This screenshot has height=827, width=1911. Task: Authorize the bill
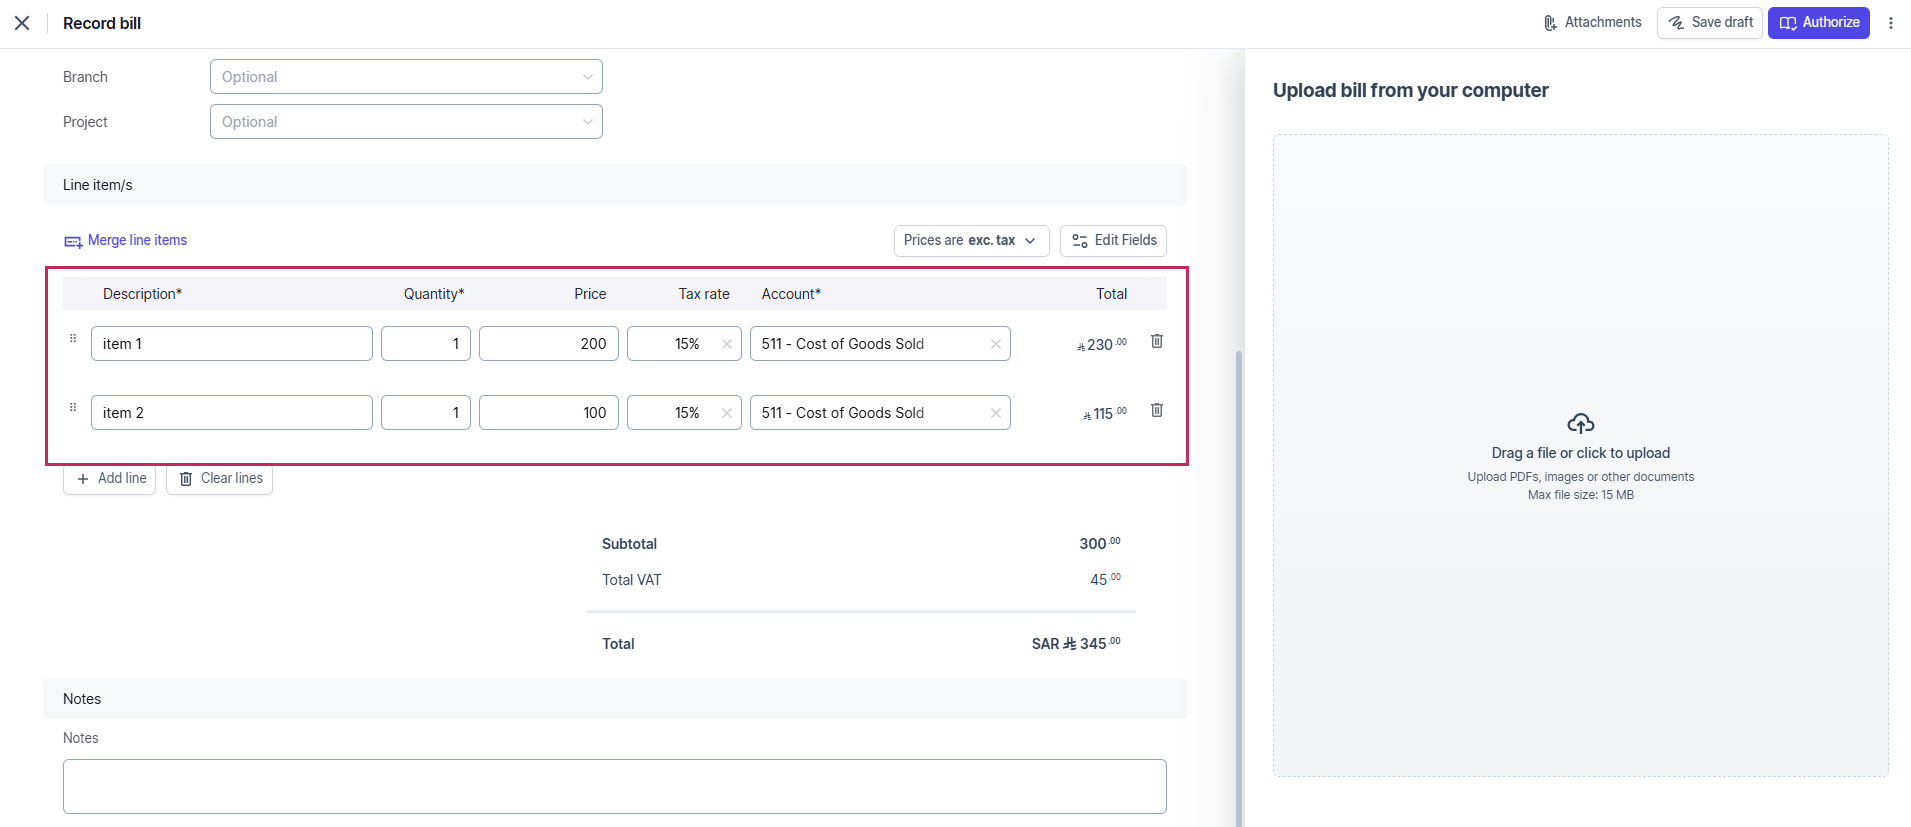[1818, 22]
